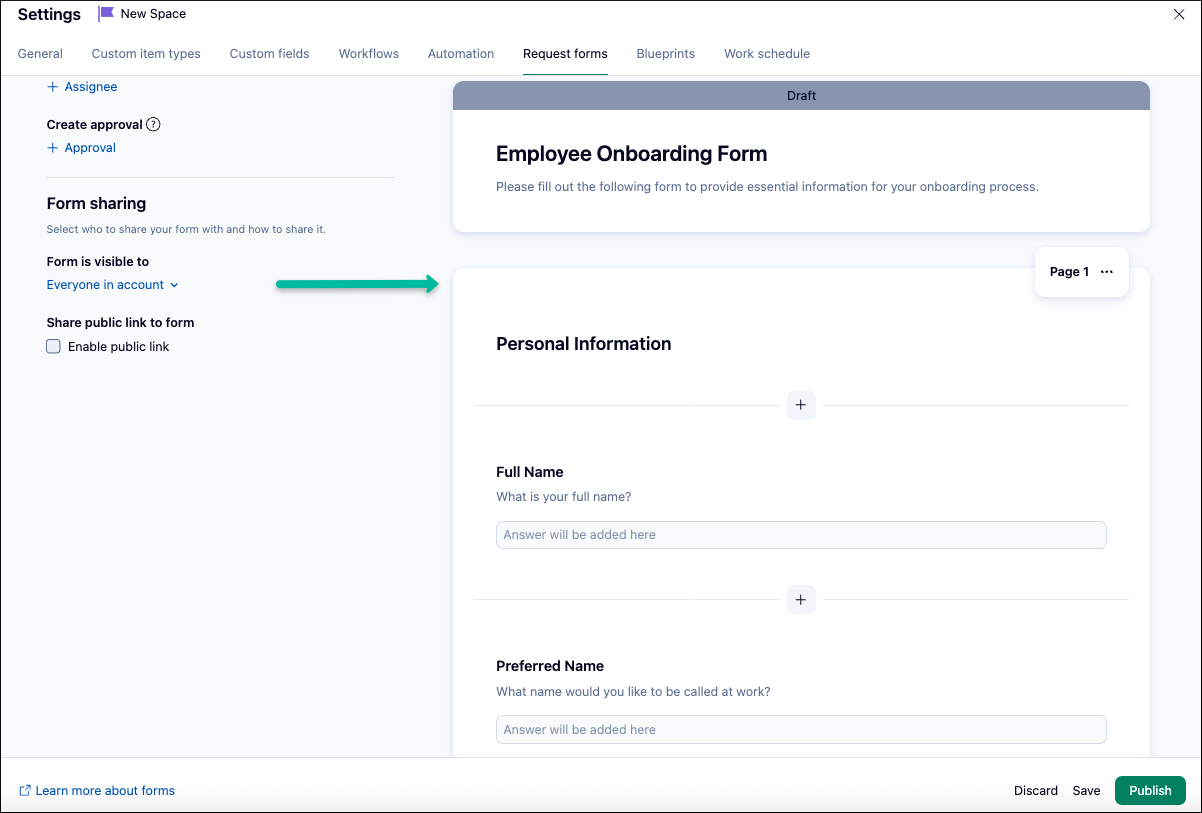The image size is (1202, 813).
Task: Open the Custom fields tab
Action: (269, 54)
